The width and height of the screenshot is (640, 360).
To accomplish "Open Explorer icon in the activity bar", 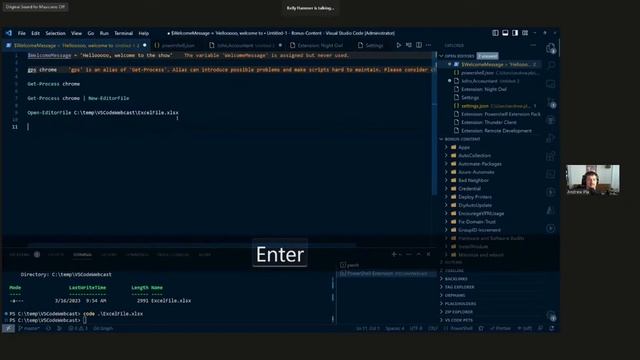I will click(551, 48).
